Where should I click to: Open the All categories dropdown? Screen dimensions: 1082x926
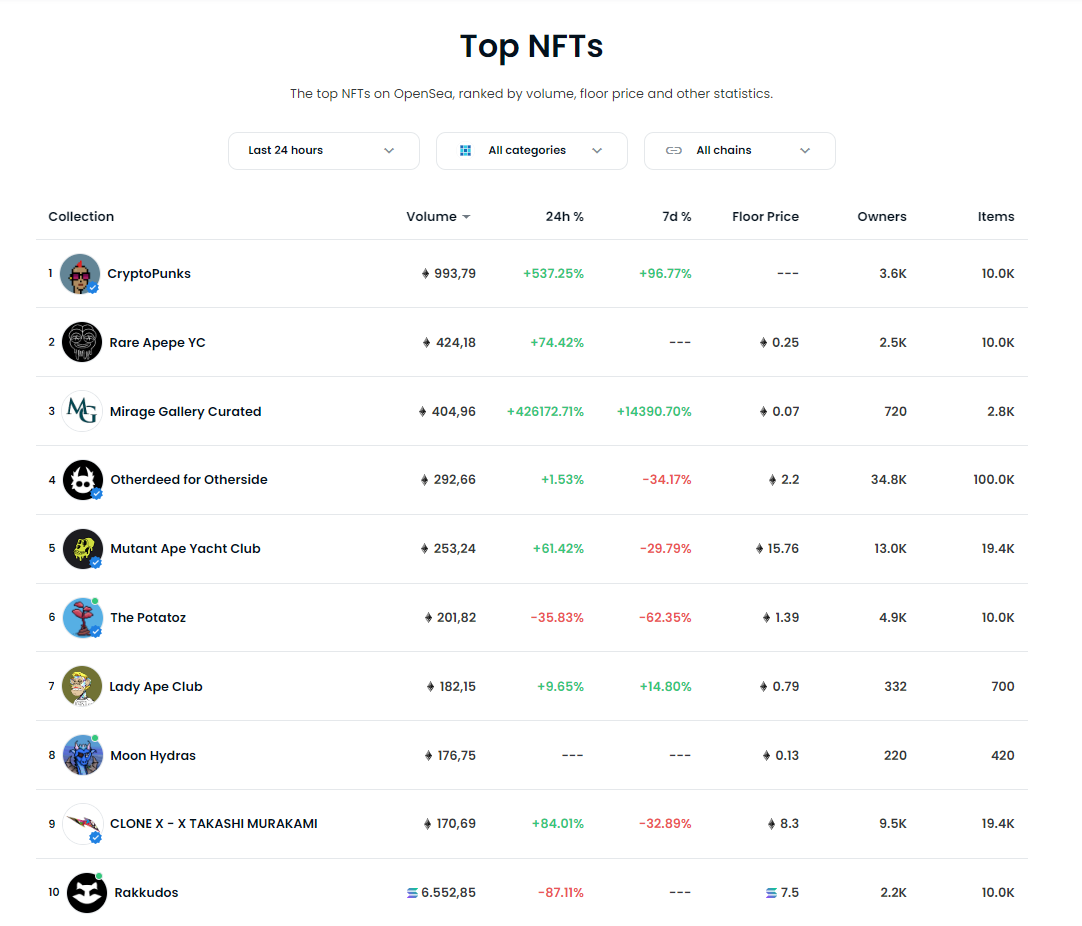pos(531,150)
